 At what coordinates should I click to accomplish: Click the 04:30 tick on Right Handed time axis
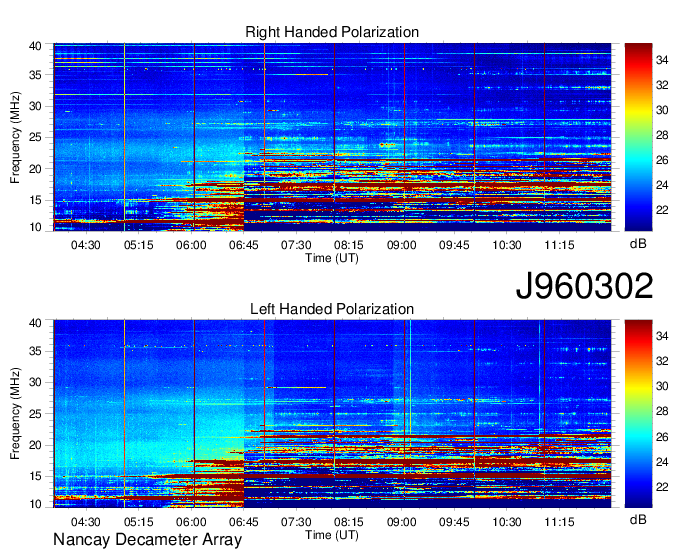[86, 245]
